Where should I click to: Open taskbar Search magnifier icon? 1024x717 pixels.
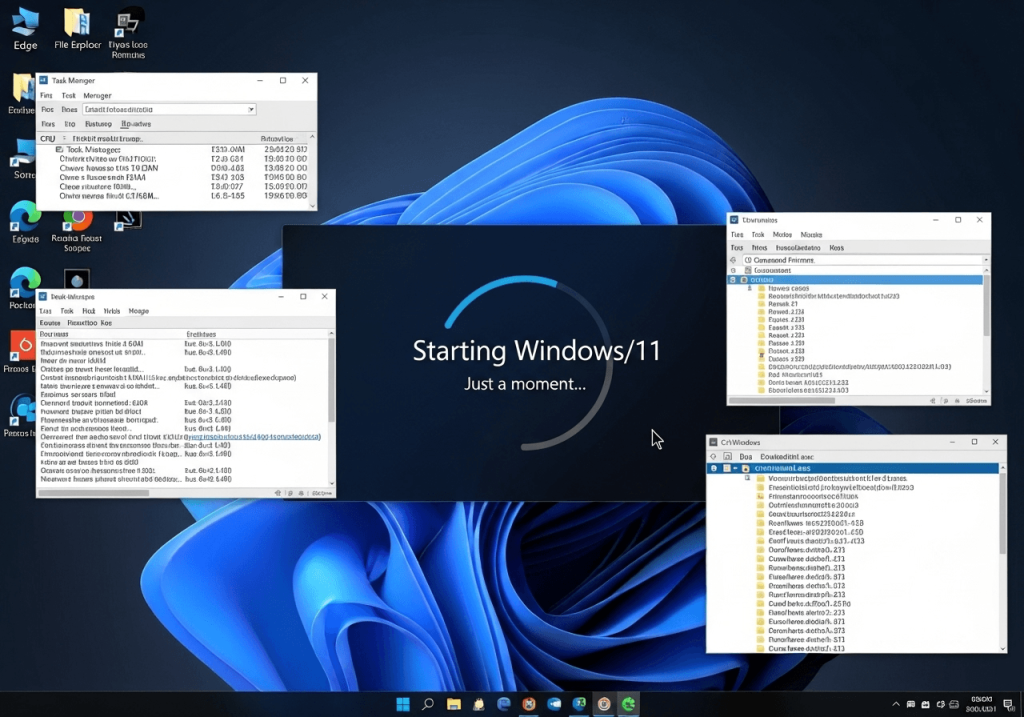click(428, 704)
